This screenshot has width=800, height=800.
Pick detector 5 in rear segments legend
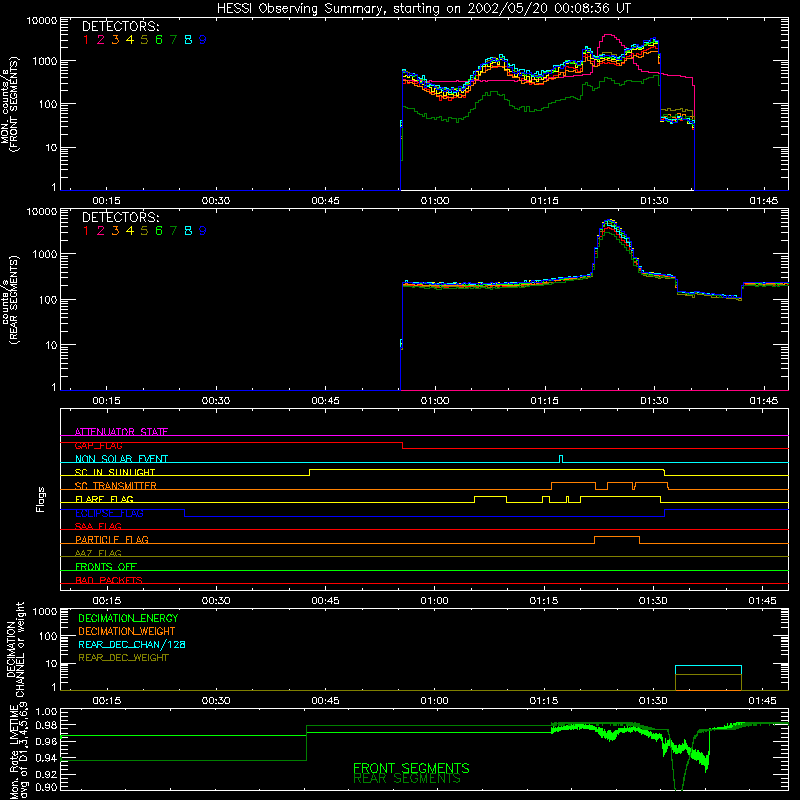tap(144, 231)
